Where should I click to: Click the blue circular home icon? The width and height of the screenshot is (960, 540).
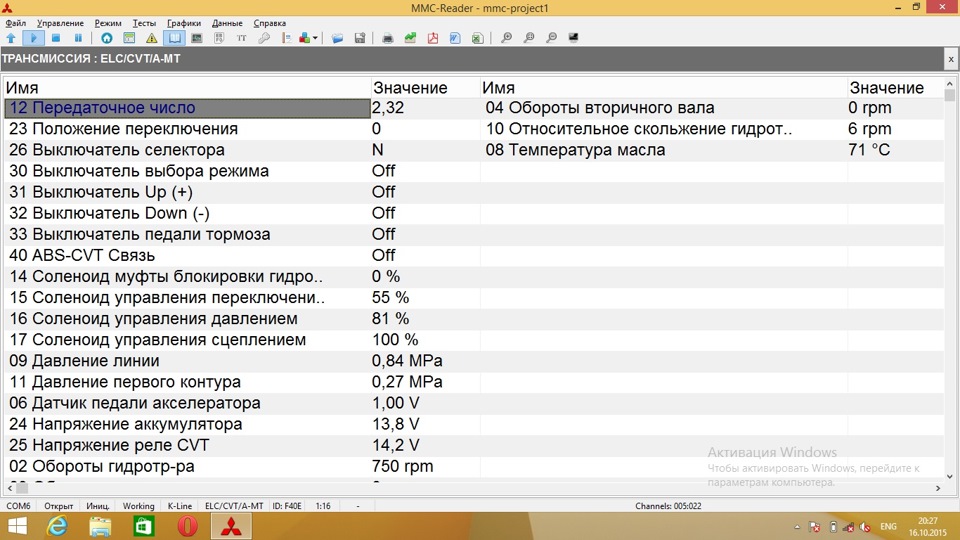click(x=107, y=38)
